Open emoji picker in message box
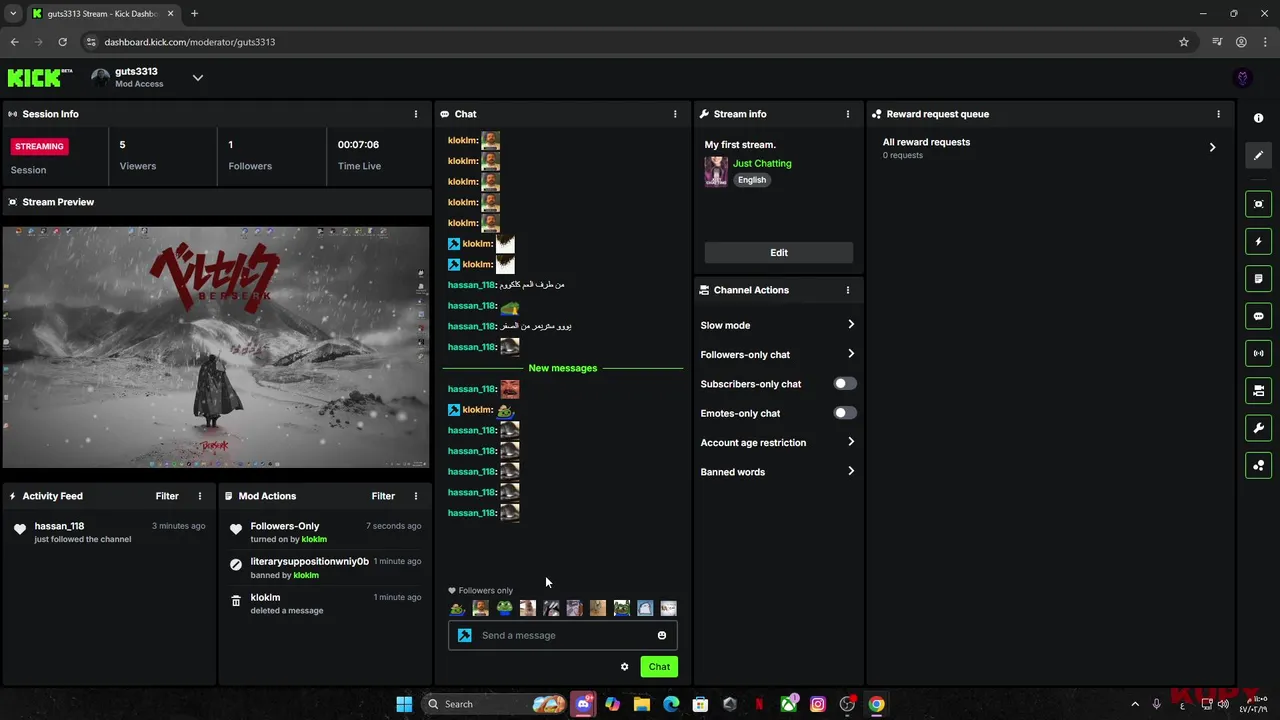The height and width of the screenshot is (720, 1280). coord(661,635)
